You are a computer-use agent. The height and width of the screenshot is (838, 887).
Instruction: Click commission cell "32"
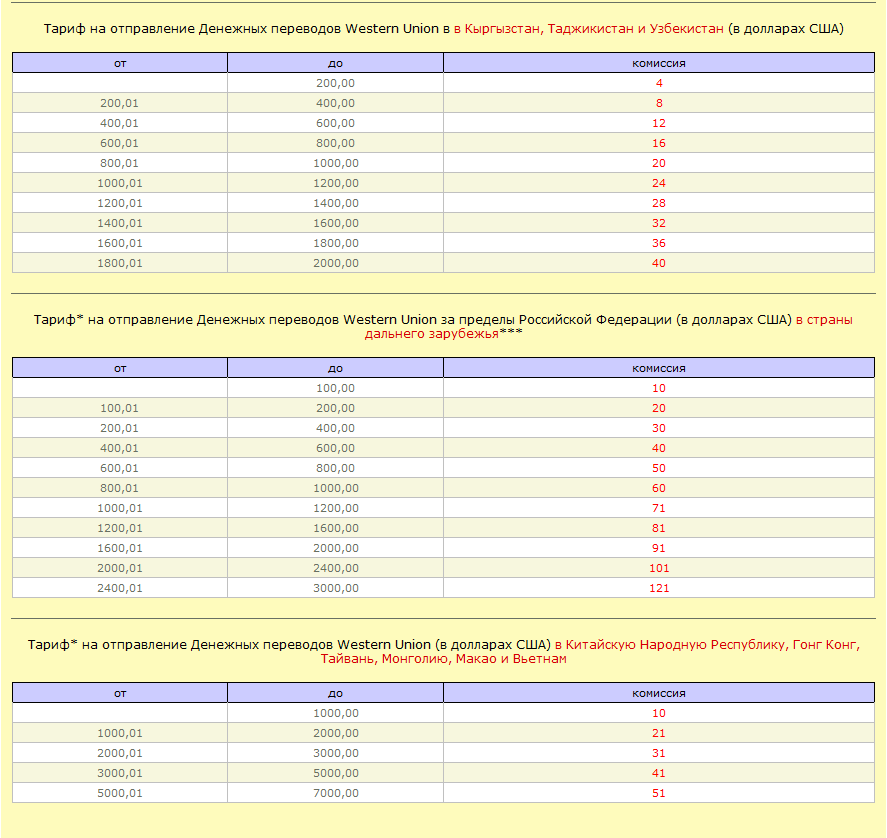659,223
